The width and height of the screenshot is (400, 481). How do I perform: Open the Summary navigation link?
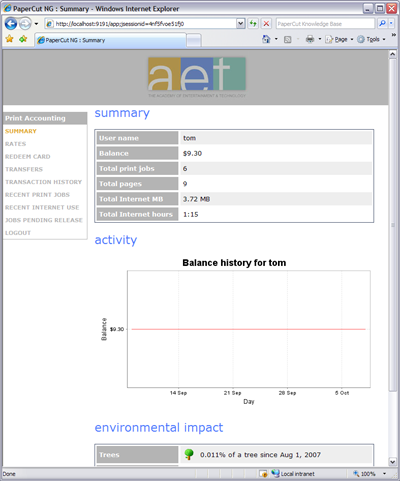21,131
